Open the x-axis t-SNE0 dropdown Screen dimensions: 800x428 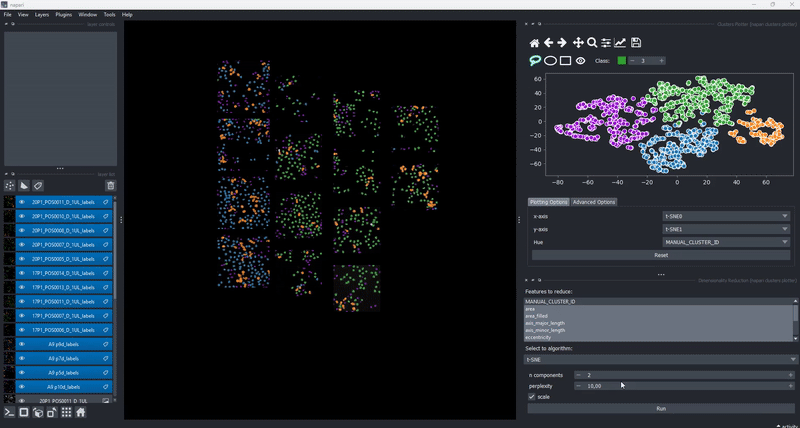(726, 216)
